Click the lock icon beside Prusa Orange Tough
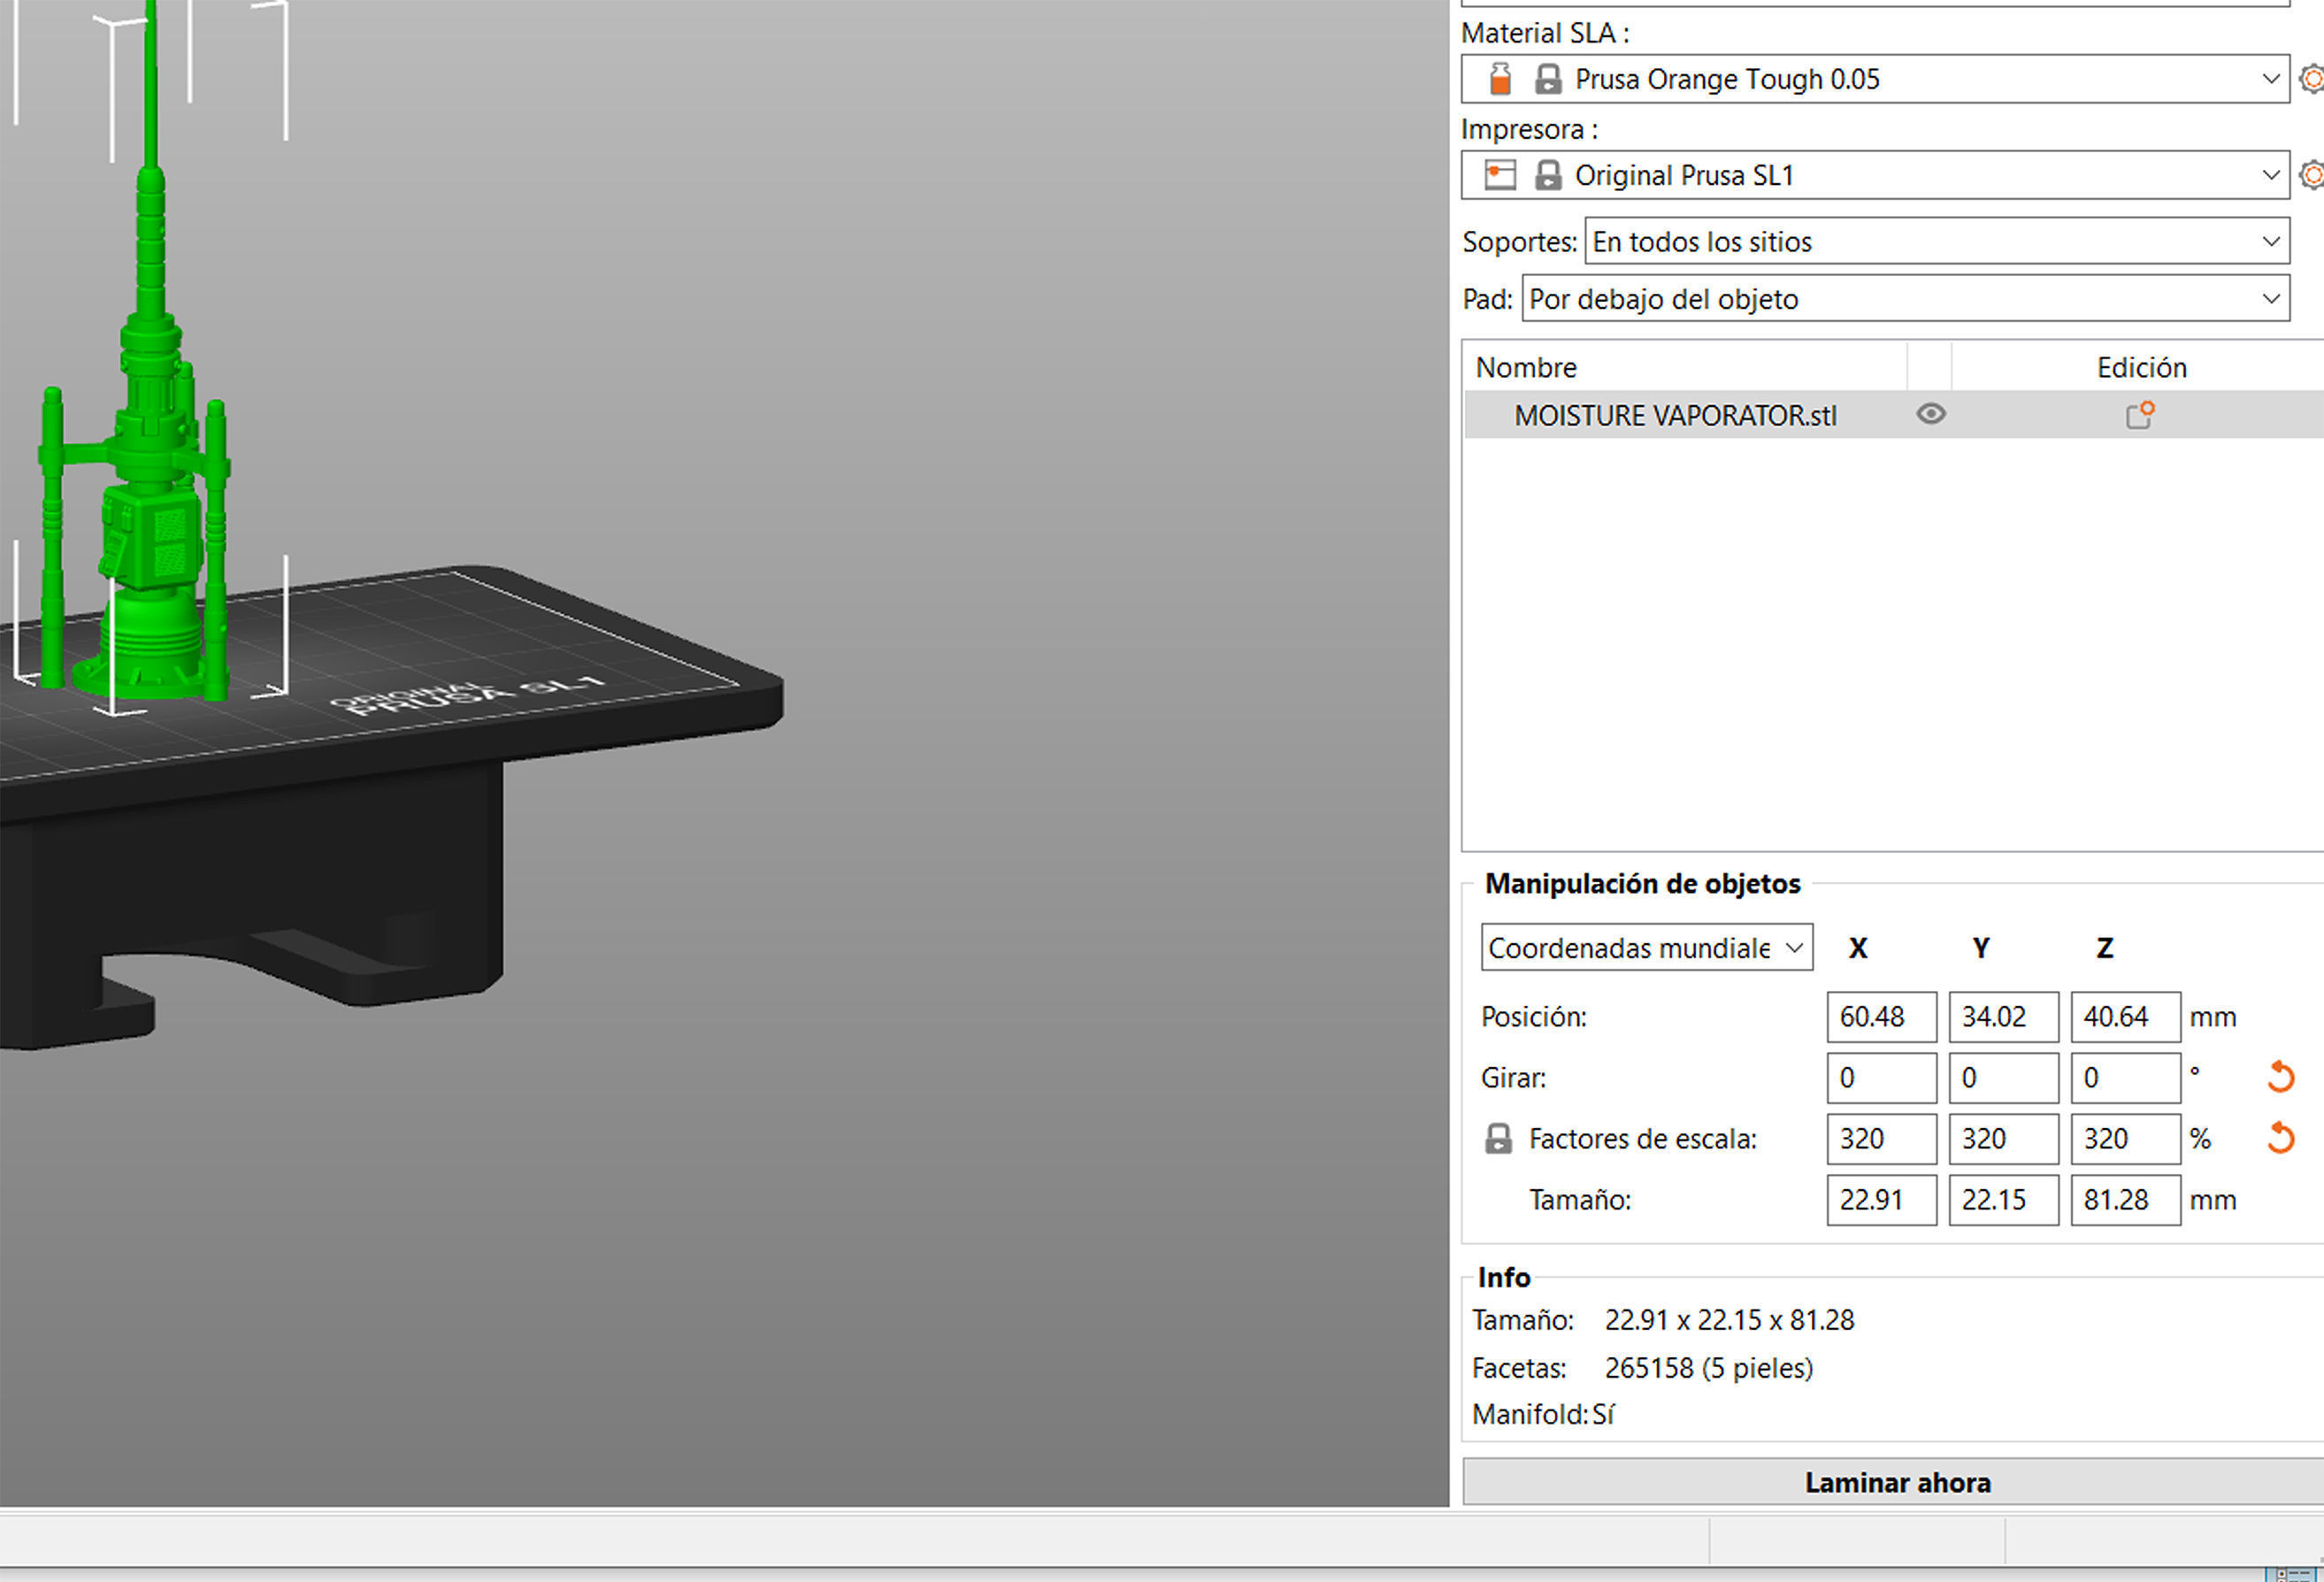Viewport: 2324px width, 1582px height. [x=1548, y=79]
